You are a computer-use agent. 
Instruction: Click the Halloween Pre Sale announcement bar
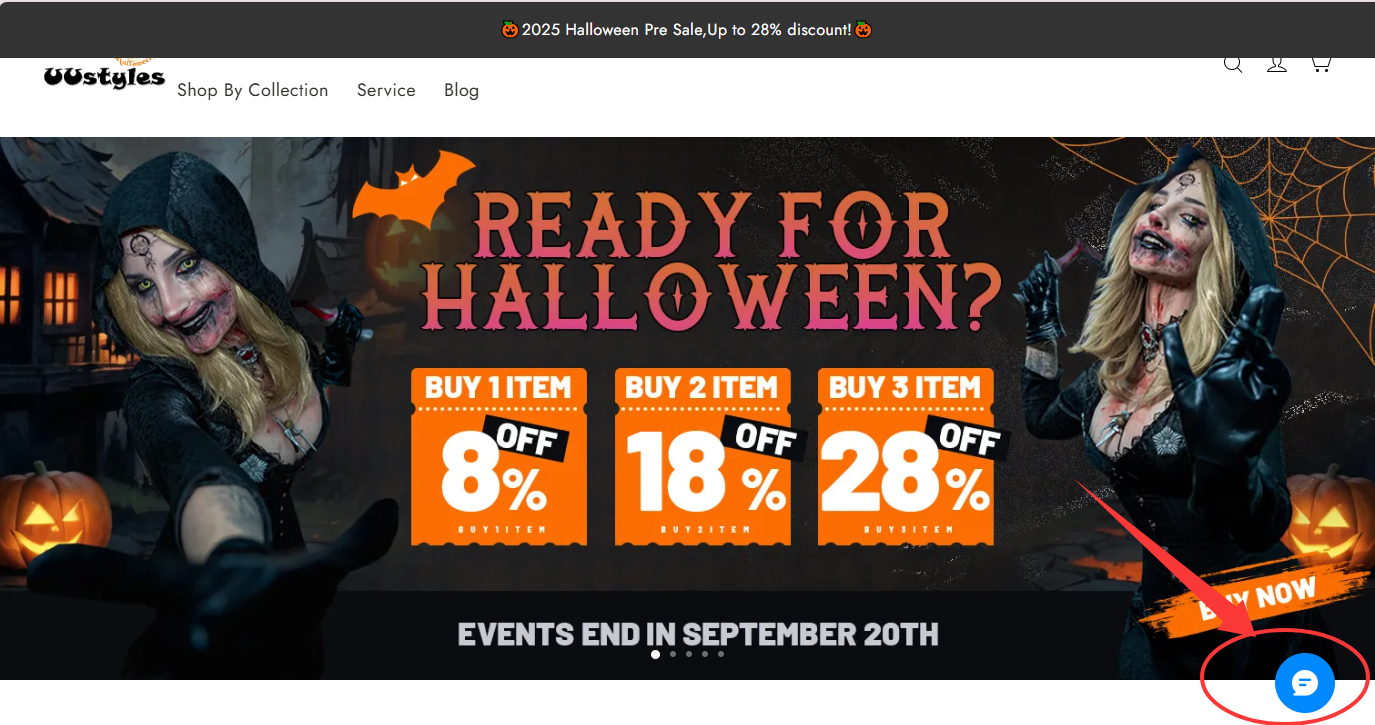click(x=687, y=30)
